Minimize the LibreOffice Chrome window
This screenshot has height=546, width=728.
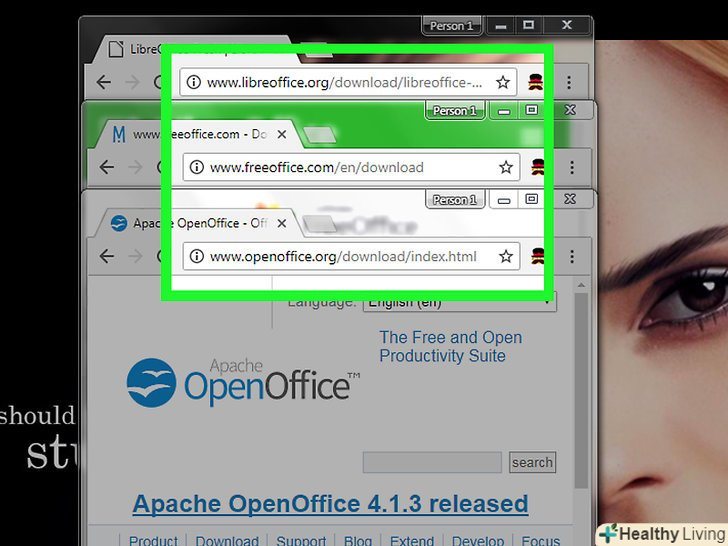pyautogui.click(x=500, y=26)
